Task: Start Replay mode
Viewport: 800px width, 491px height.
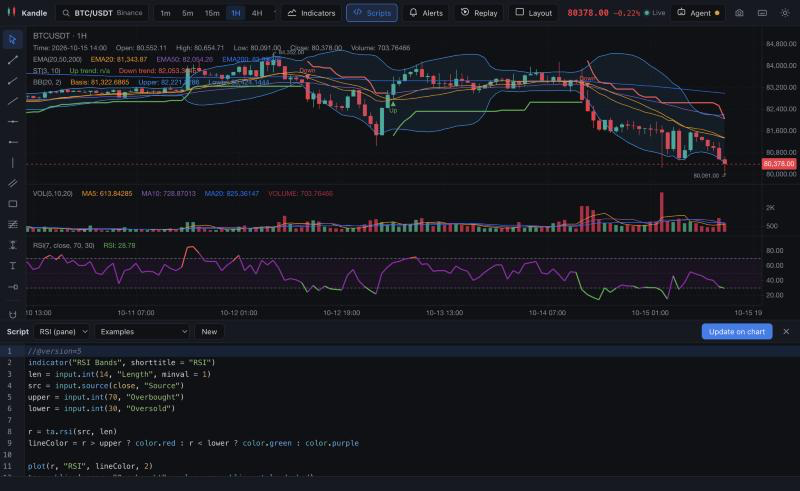Action: coord(479,13)
